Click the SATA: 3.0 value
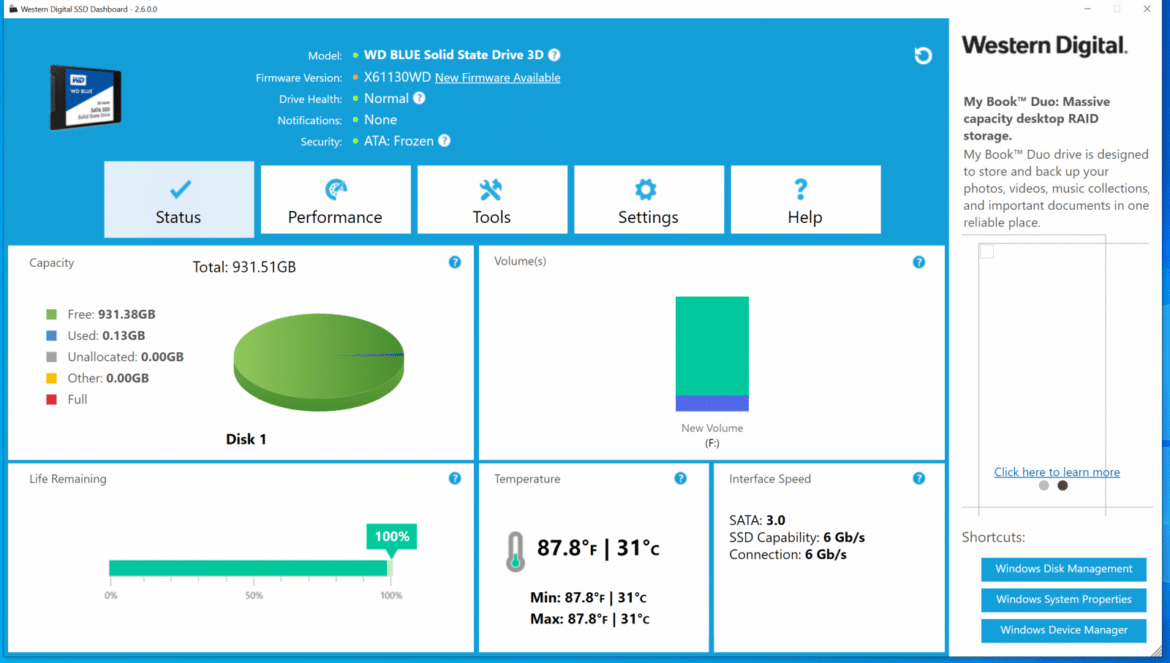Screen dimensions: 1170x663 coord(757,521)
